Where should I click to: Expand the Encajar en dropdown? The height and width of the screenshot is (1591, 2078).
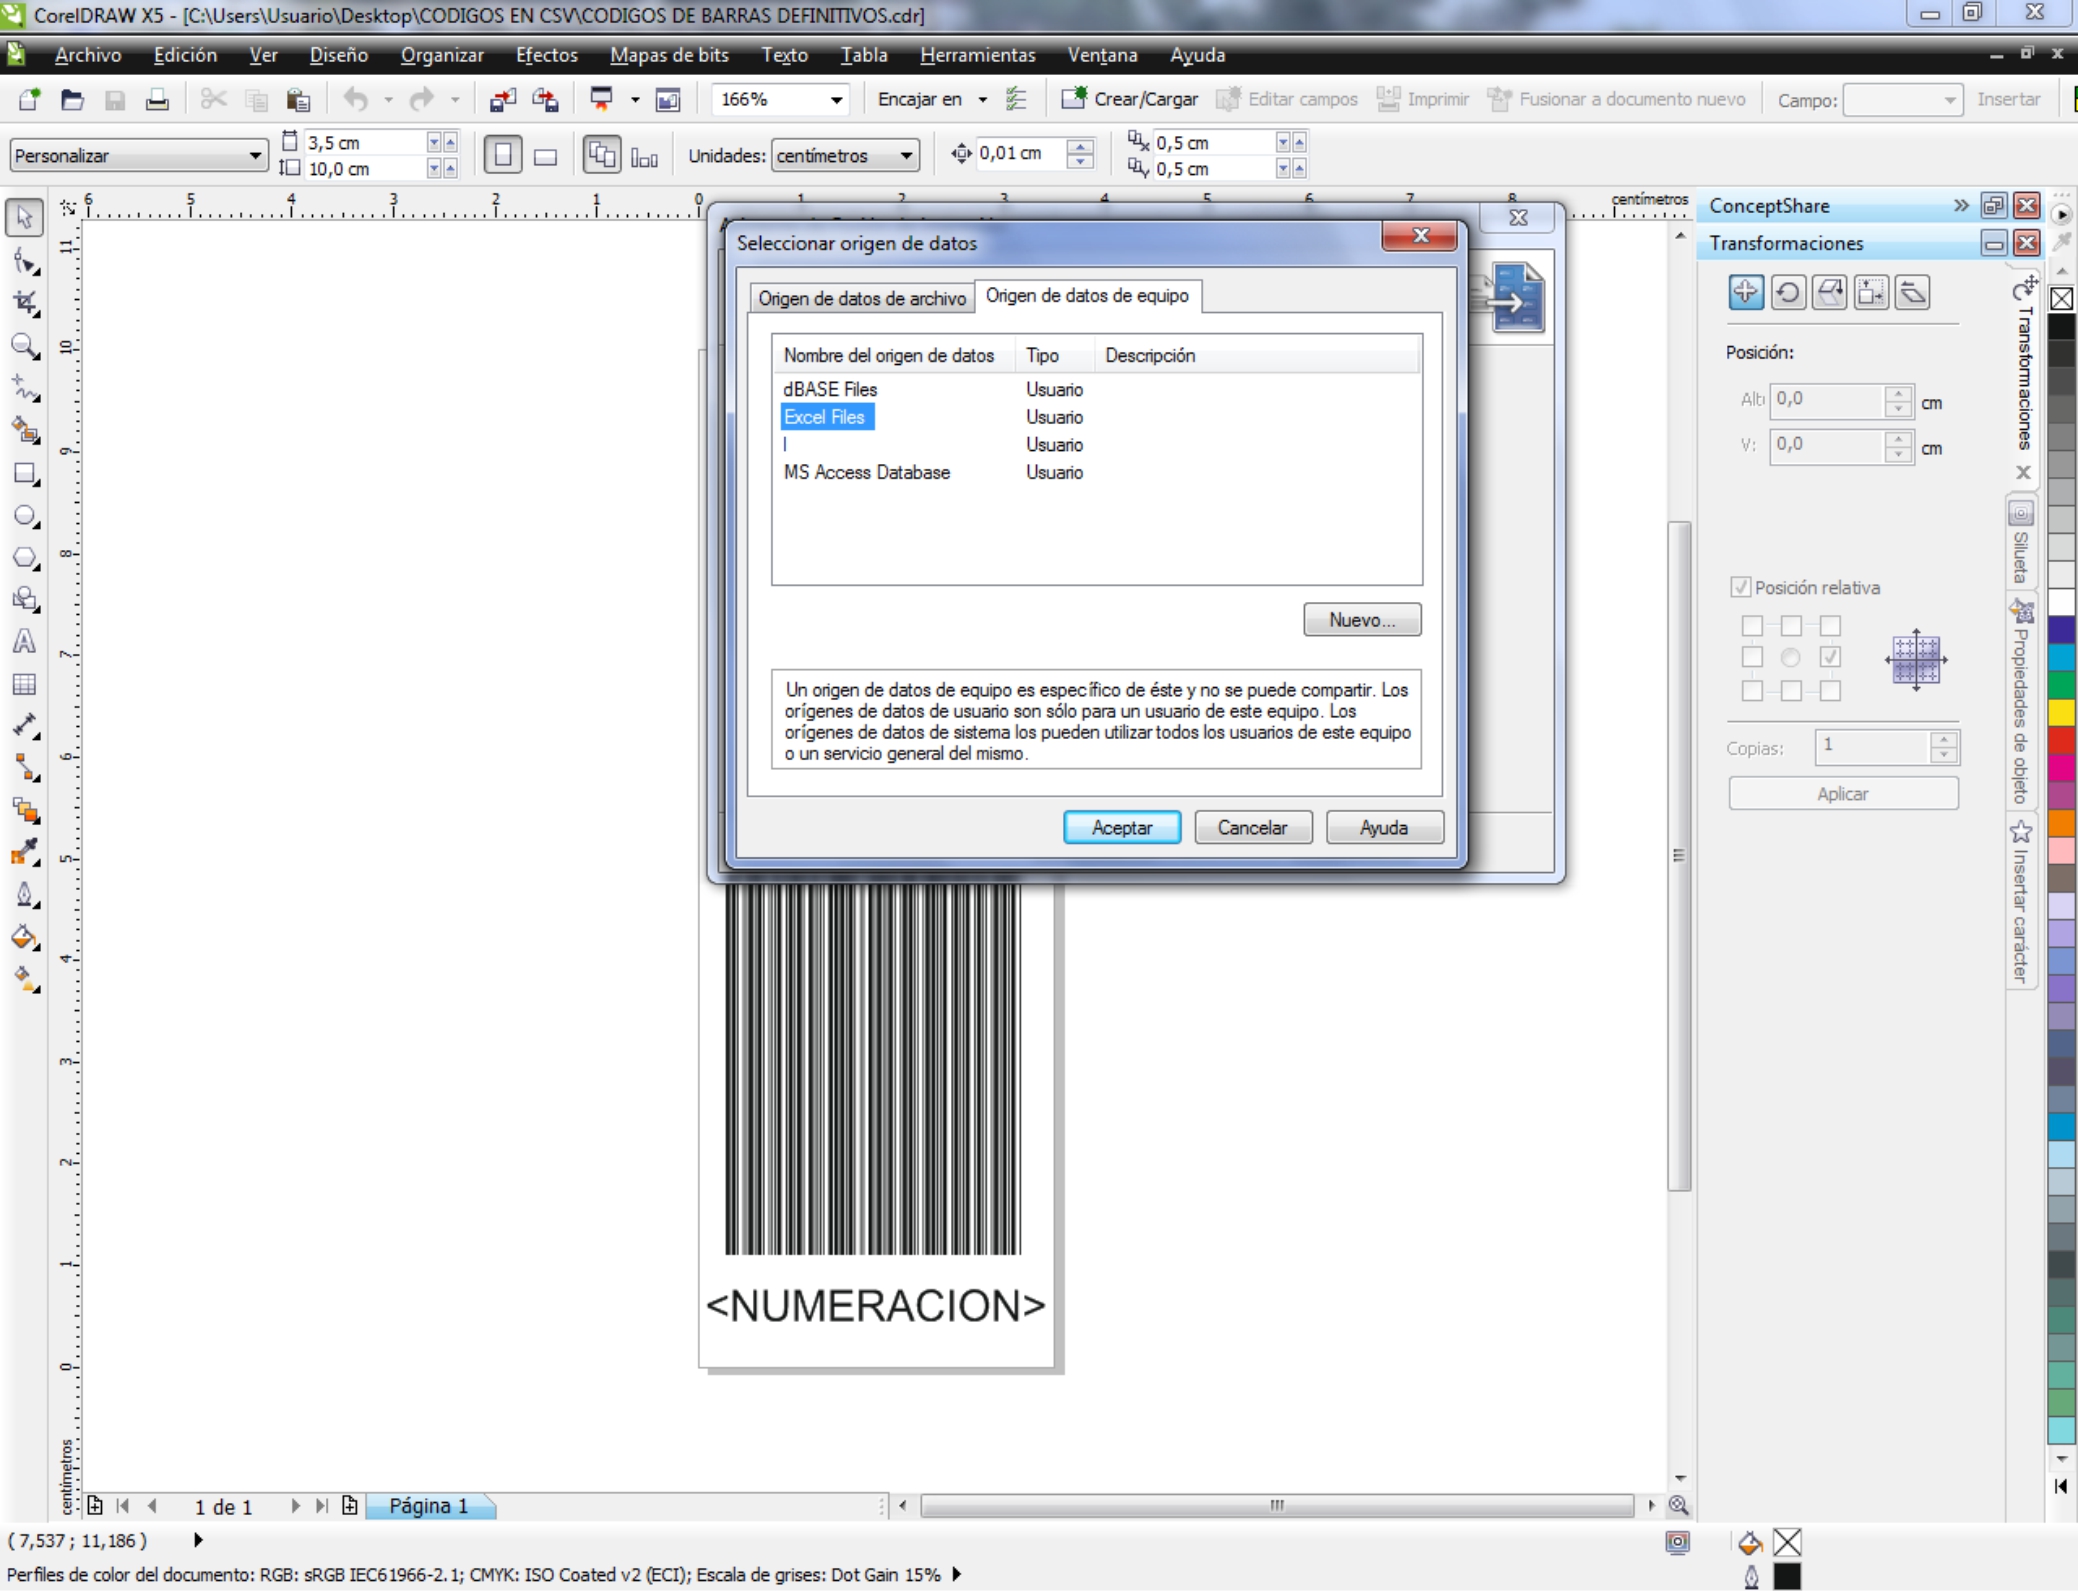point(982,100)
